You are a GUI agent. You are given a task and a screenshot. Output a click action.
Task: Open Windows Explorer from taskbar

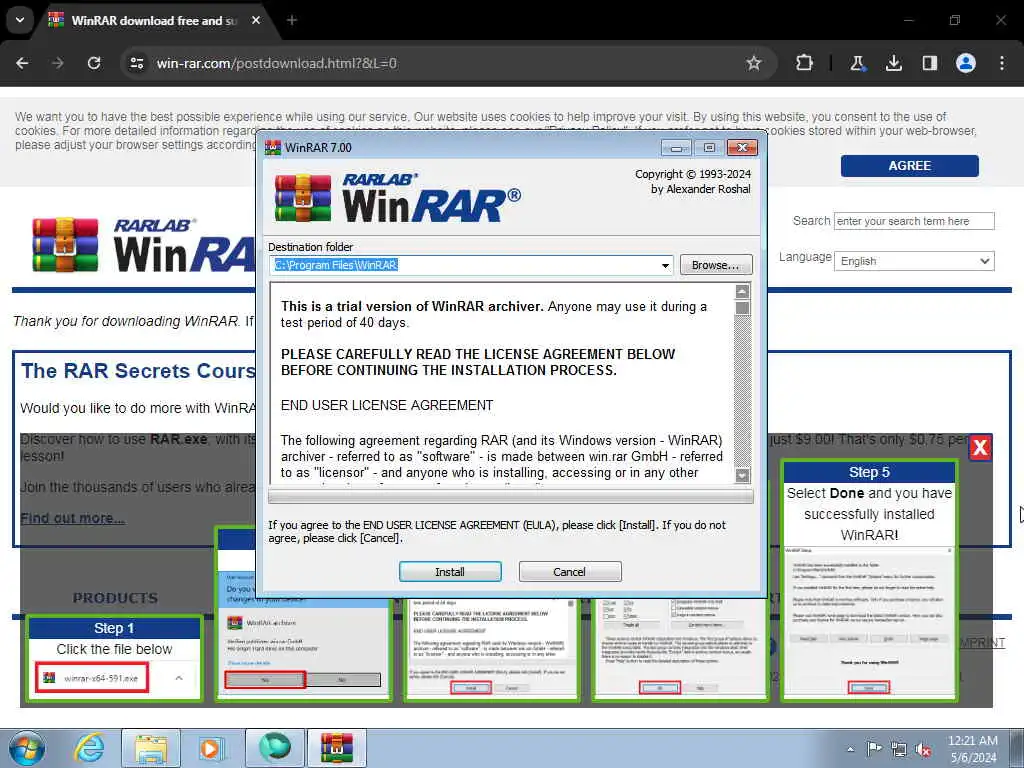tap(151, 748)
